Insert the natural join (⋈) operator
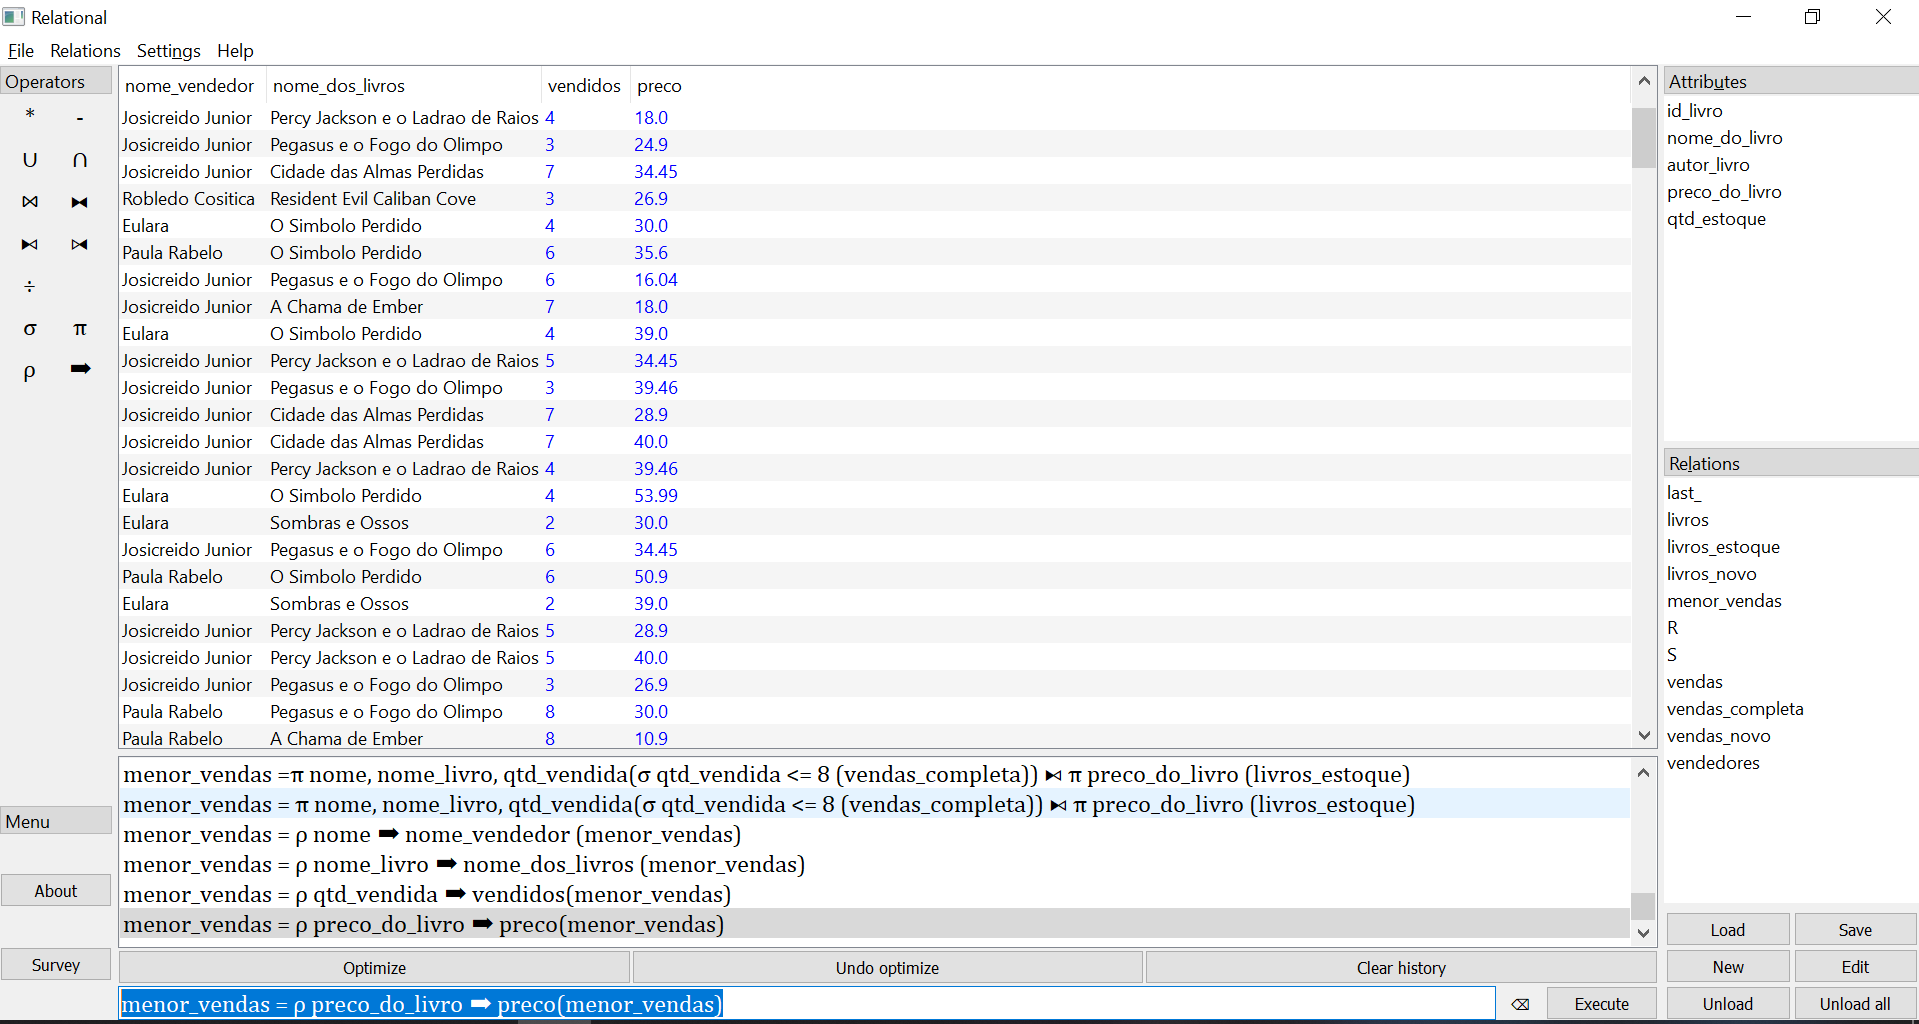 [x=30, y=202]
